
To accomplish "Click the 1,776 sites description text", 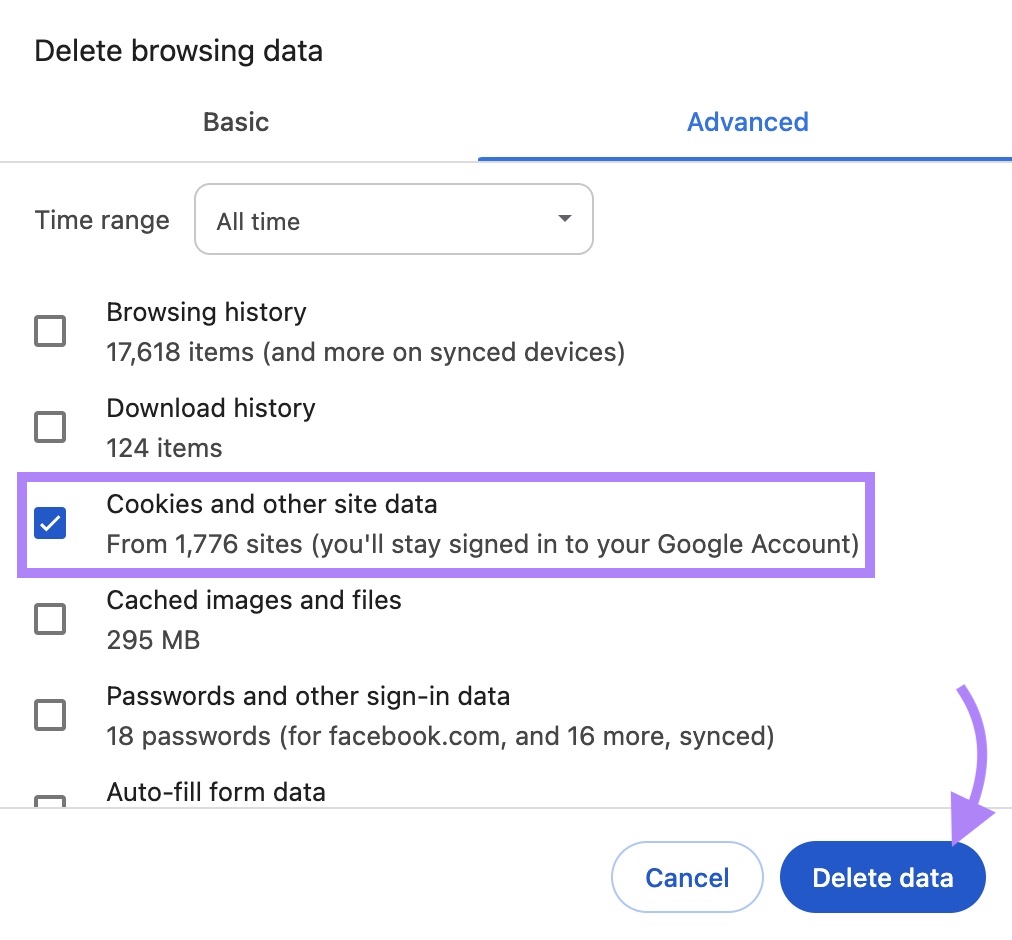I will pos(482,544).
